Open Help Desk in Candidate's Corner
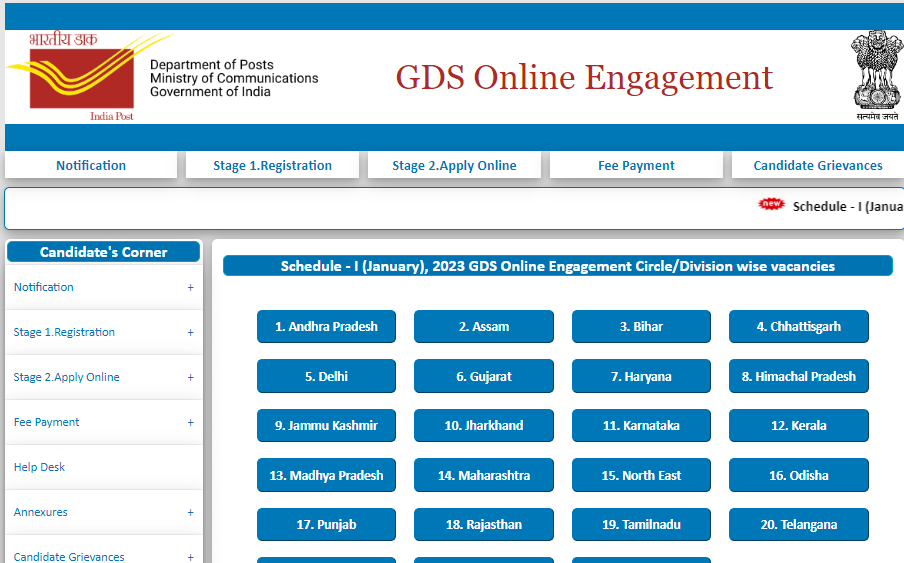This screenshot has height=563, width=904. pyautogui.click(x=39, y=467)
